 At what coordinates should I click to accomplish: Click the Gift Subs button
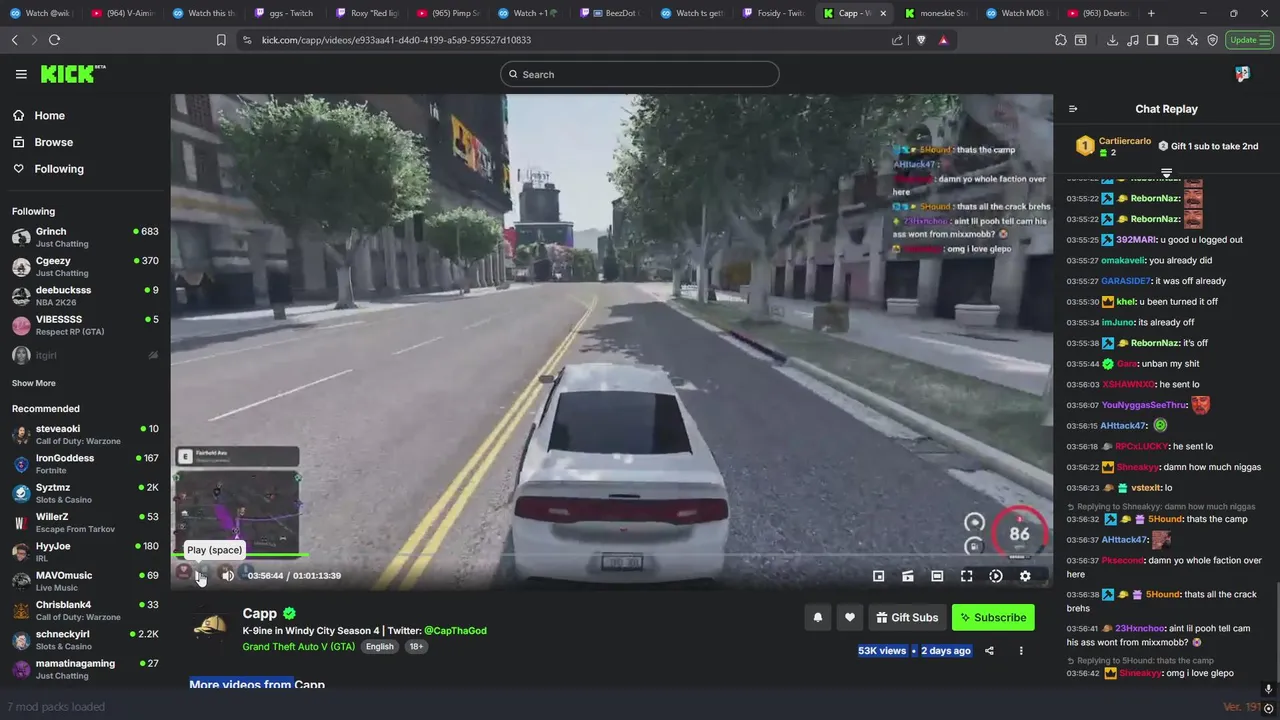tap(907, 618)
